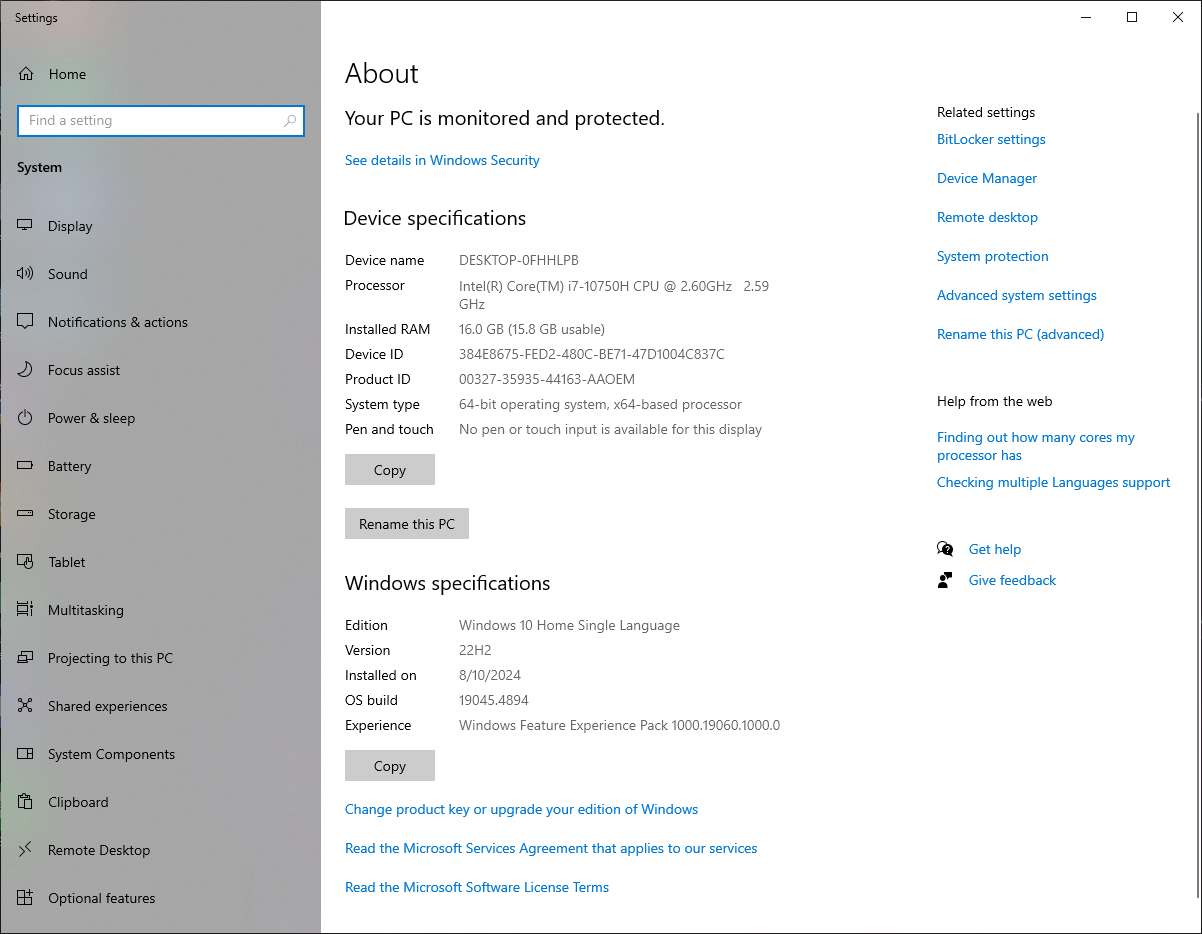Copy the Windows specifications
This screenshot has height=934, width=1202.
[389, 766]
